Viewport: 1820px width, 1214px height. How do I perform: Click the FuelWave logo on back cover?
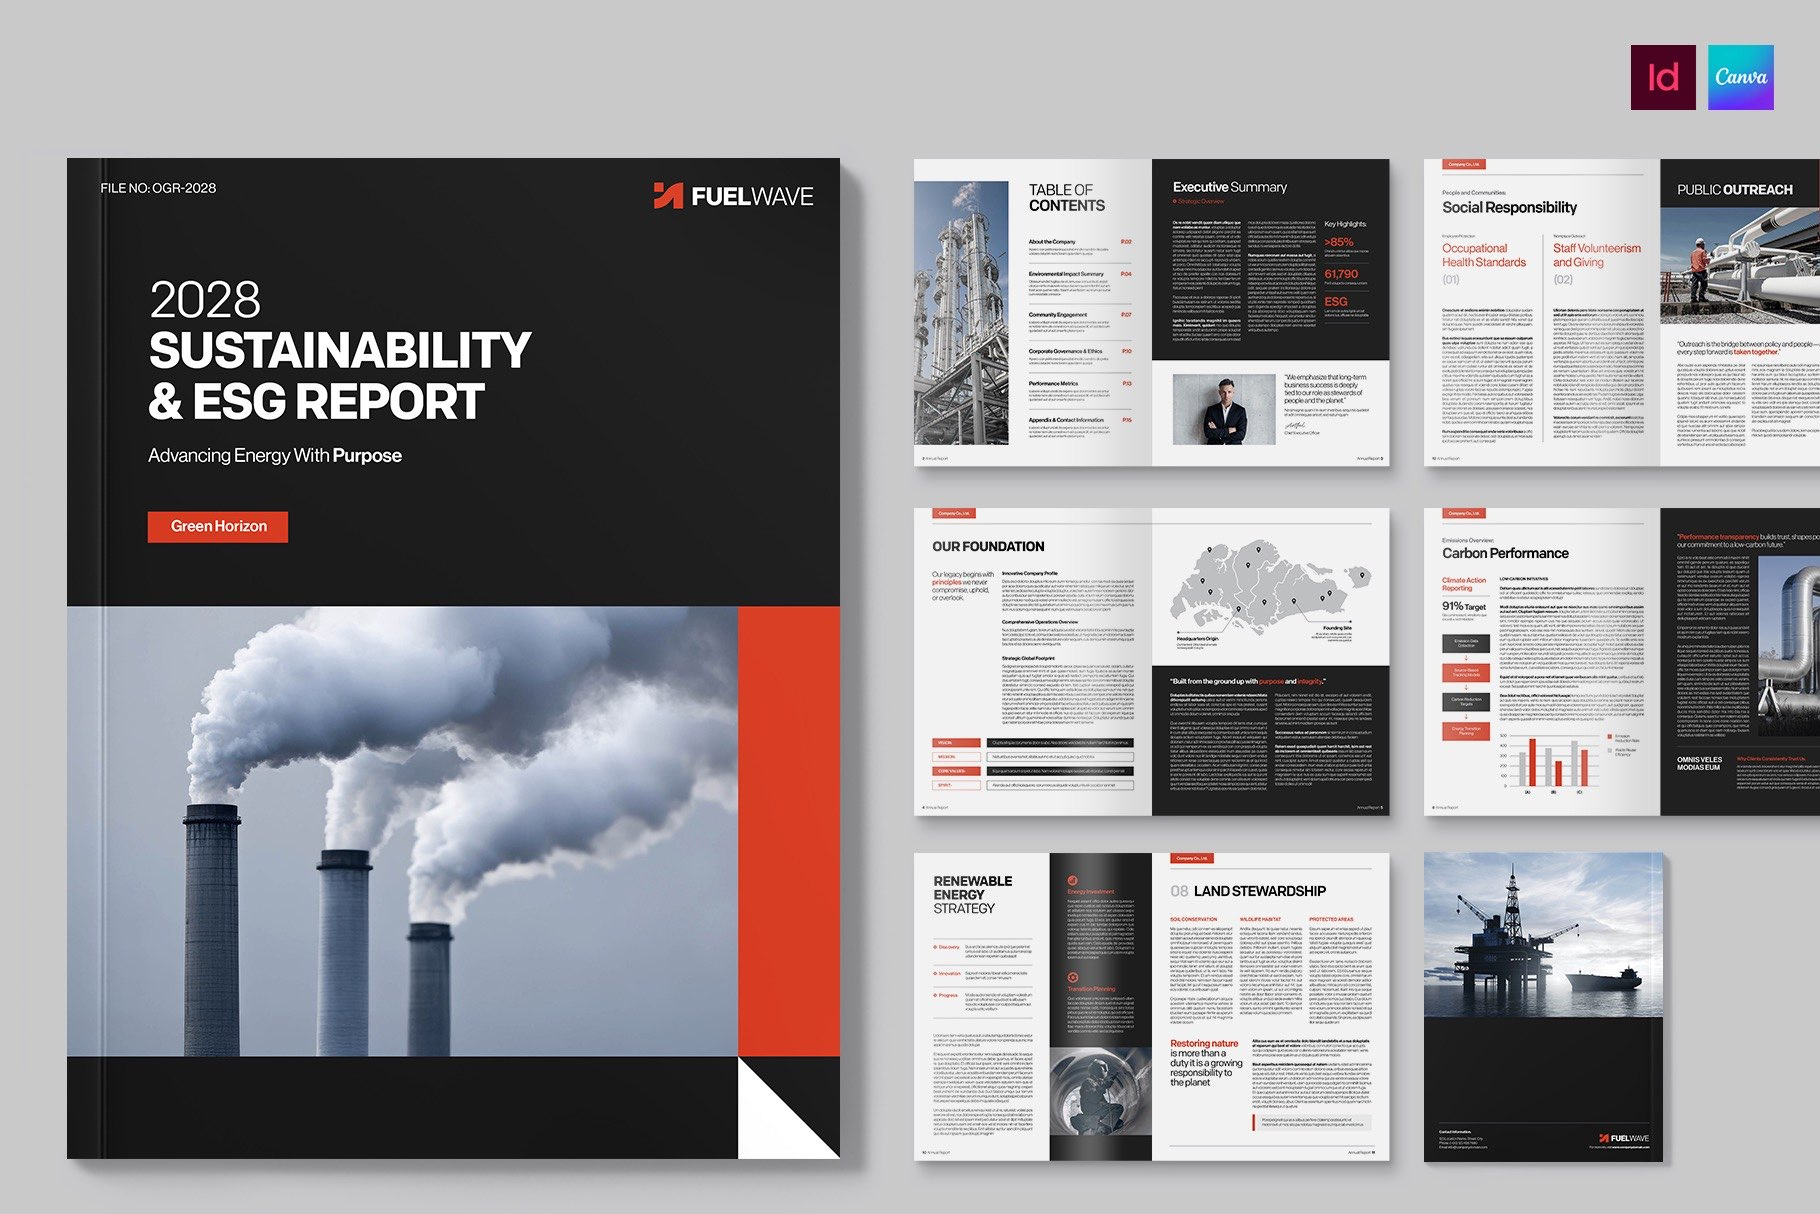pyautogui.click(x=1623, y=1138)
